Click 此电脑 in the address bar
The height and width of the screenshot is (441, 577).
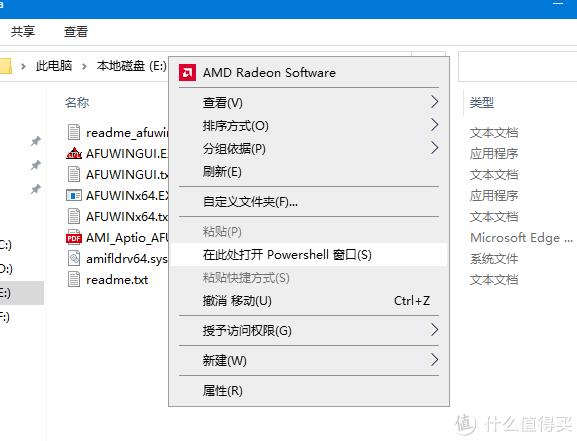coord(54,66)
